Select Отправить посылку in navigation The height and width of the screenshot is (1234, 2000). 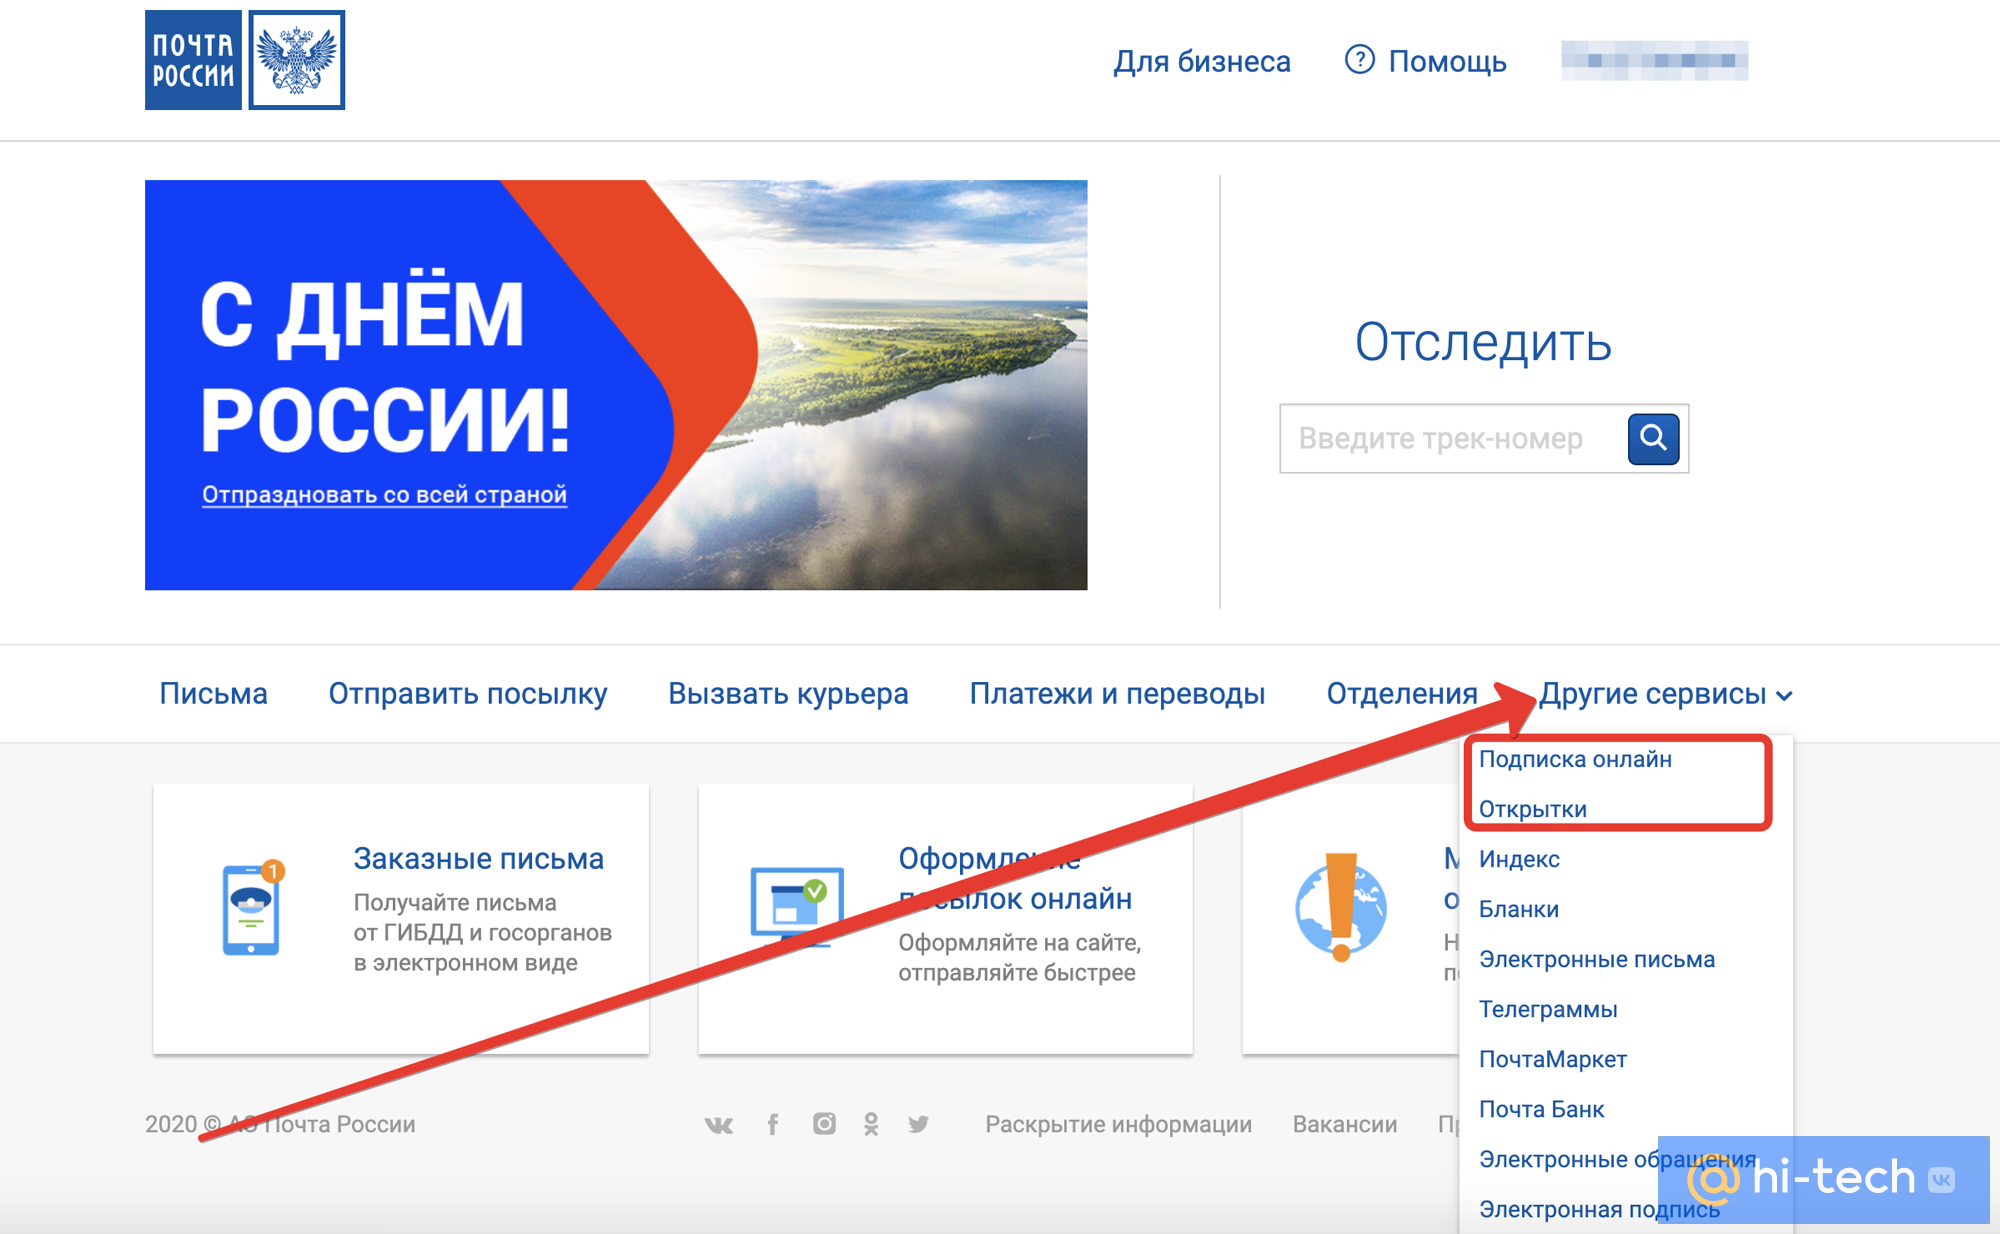pos(468,693)
